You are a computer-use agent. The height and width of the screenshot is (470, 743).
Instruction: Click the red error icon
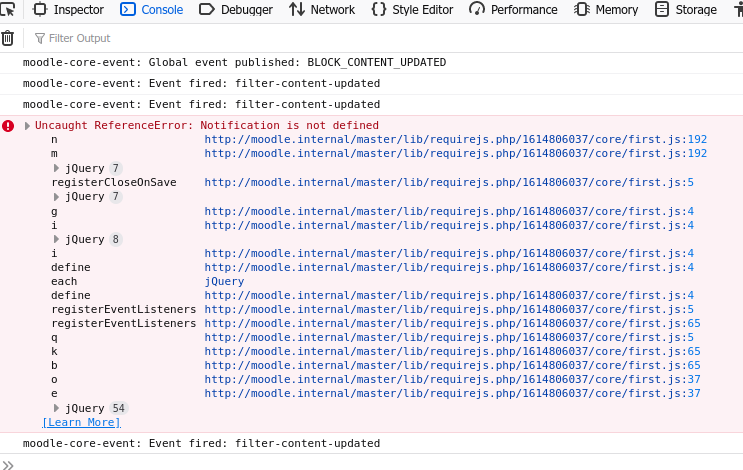8,126
